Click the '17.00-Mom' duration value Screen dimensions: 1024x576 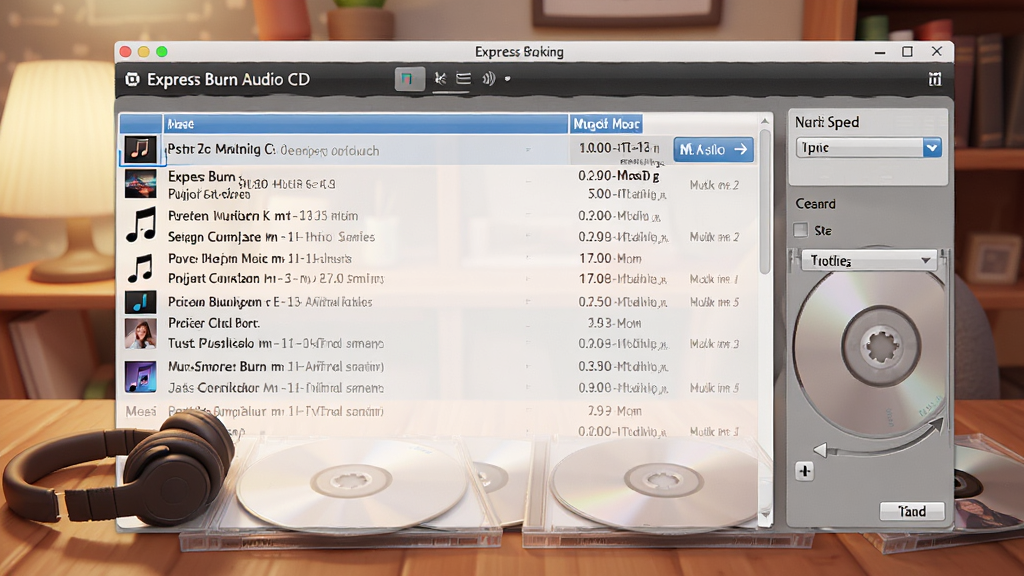click(610, 259)
